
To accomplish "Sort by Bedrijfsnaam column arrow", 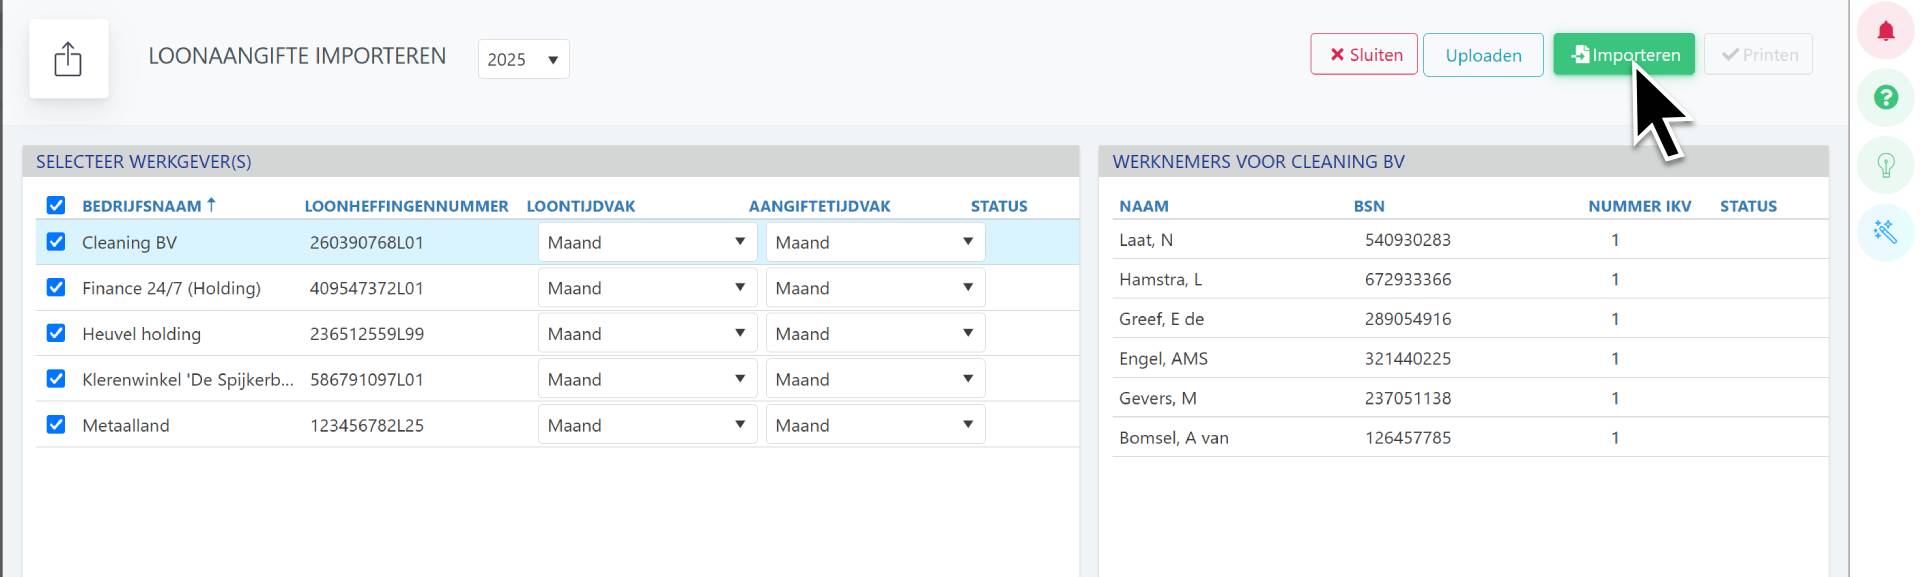I will (211, 205).
